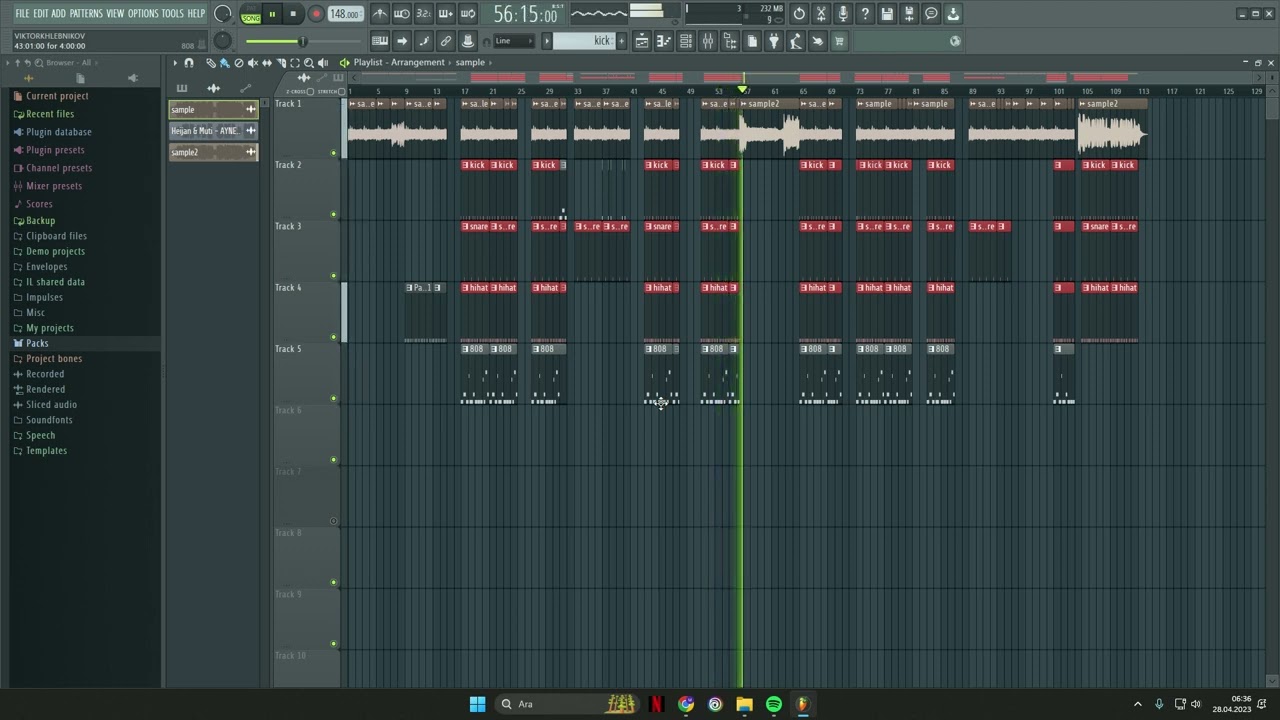
Task: Activate the Select tool in playlist
Action: click(295, 63)
